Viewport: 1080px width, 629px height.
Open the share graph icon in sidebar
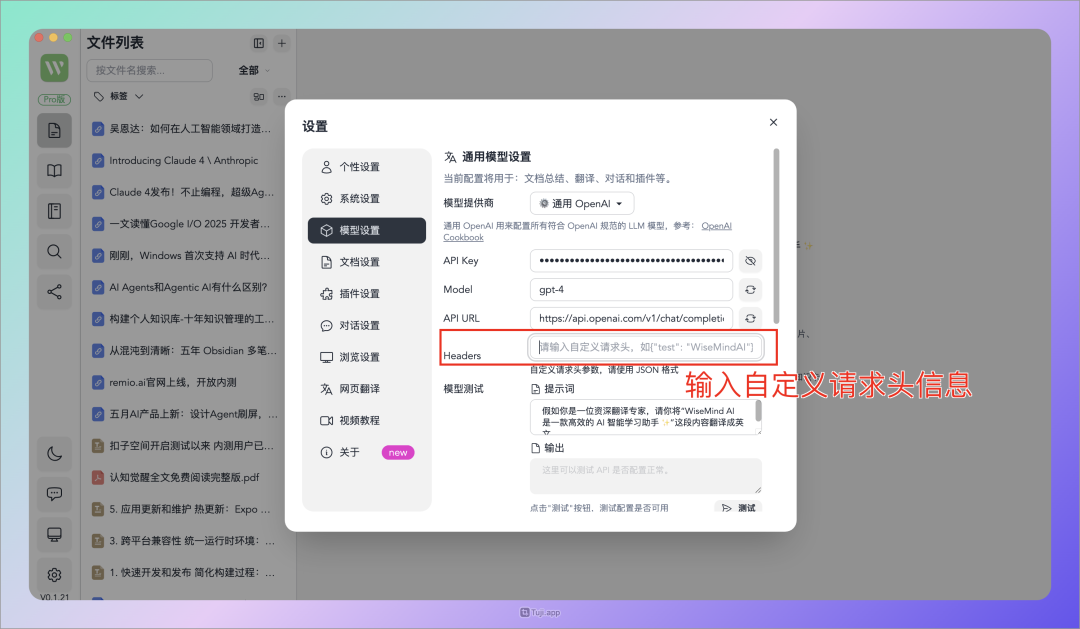pyautogui.click(x=54, y=292)
